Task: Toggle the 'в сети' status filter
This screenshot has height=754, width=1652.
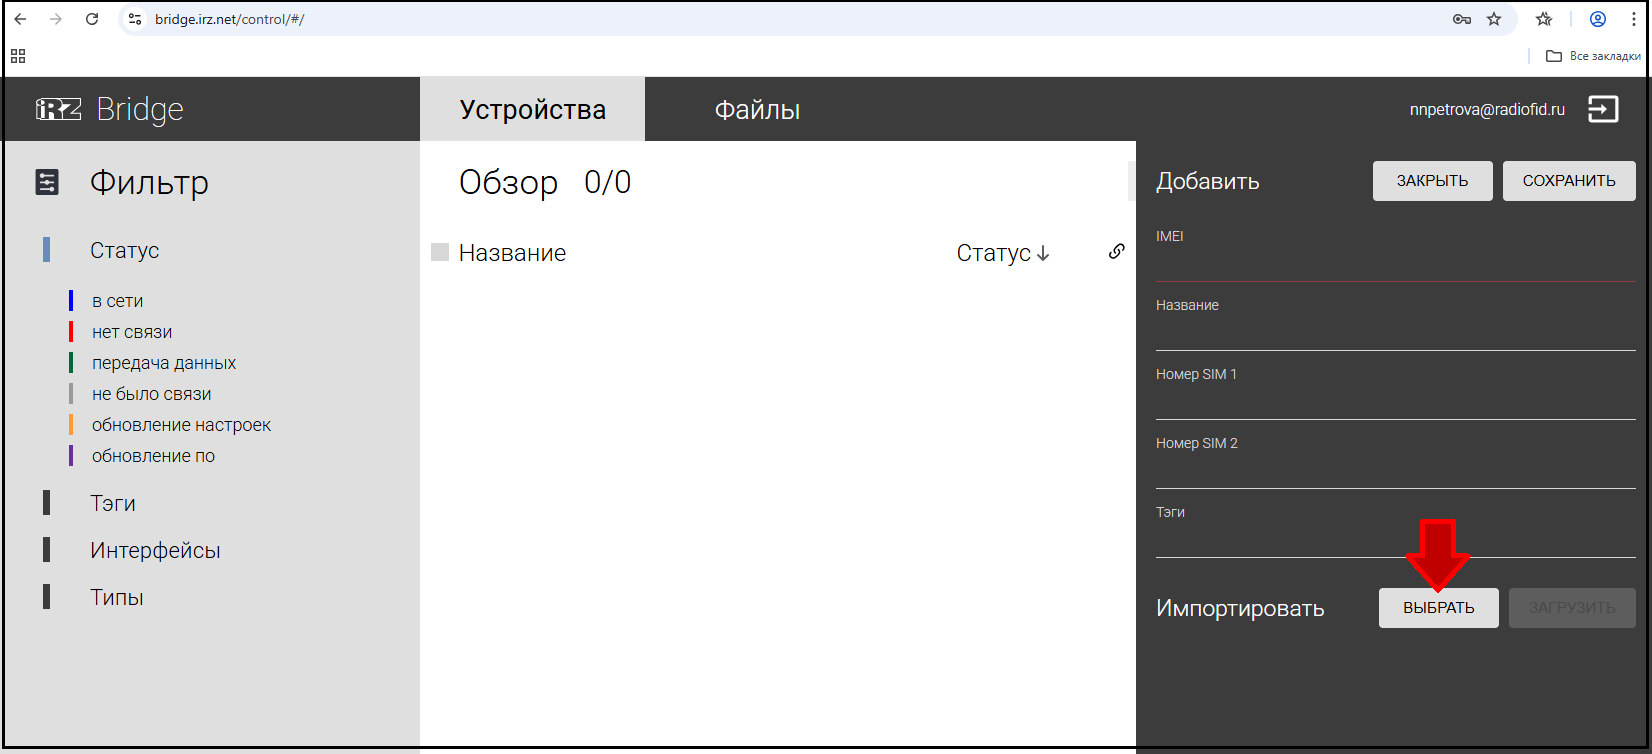Action: point(117,301)
